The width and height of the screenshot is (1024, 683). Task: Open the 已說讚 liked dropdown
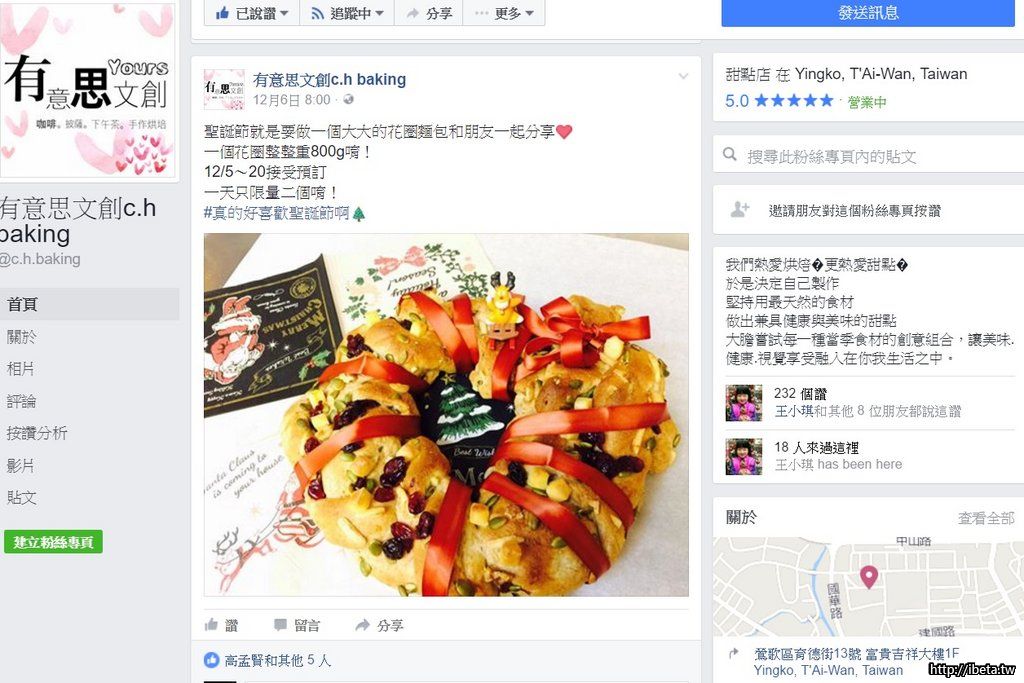point(252,12)
